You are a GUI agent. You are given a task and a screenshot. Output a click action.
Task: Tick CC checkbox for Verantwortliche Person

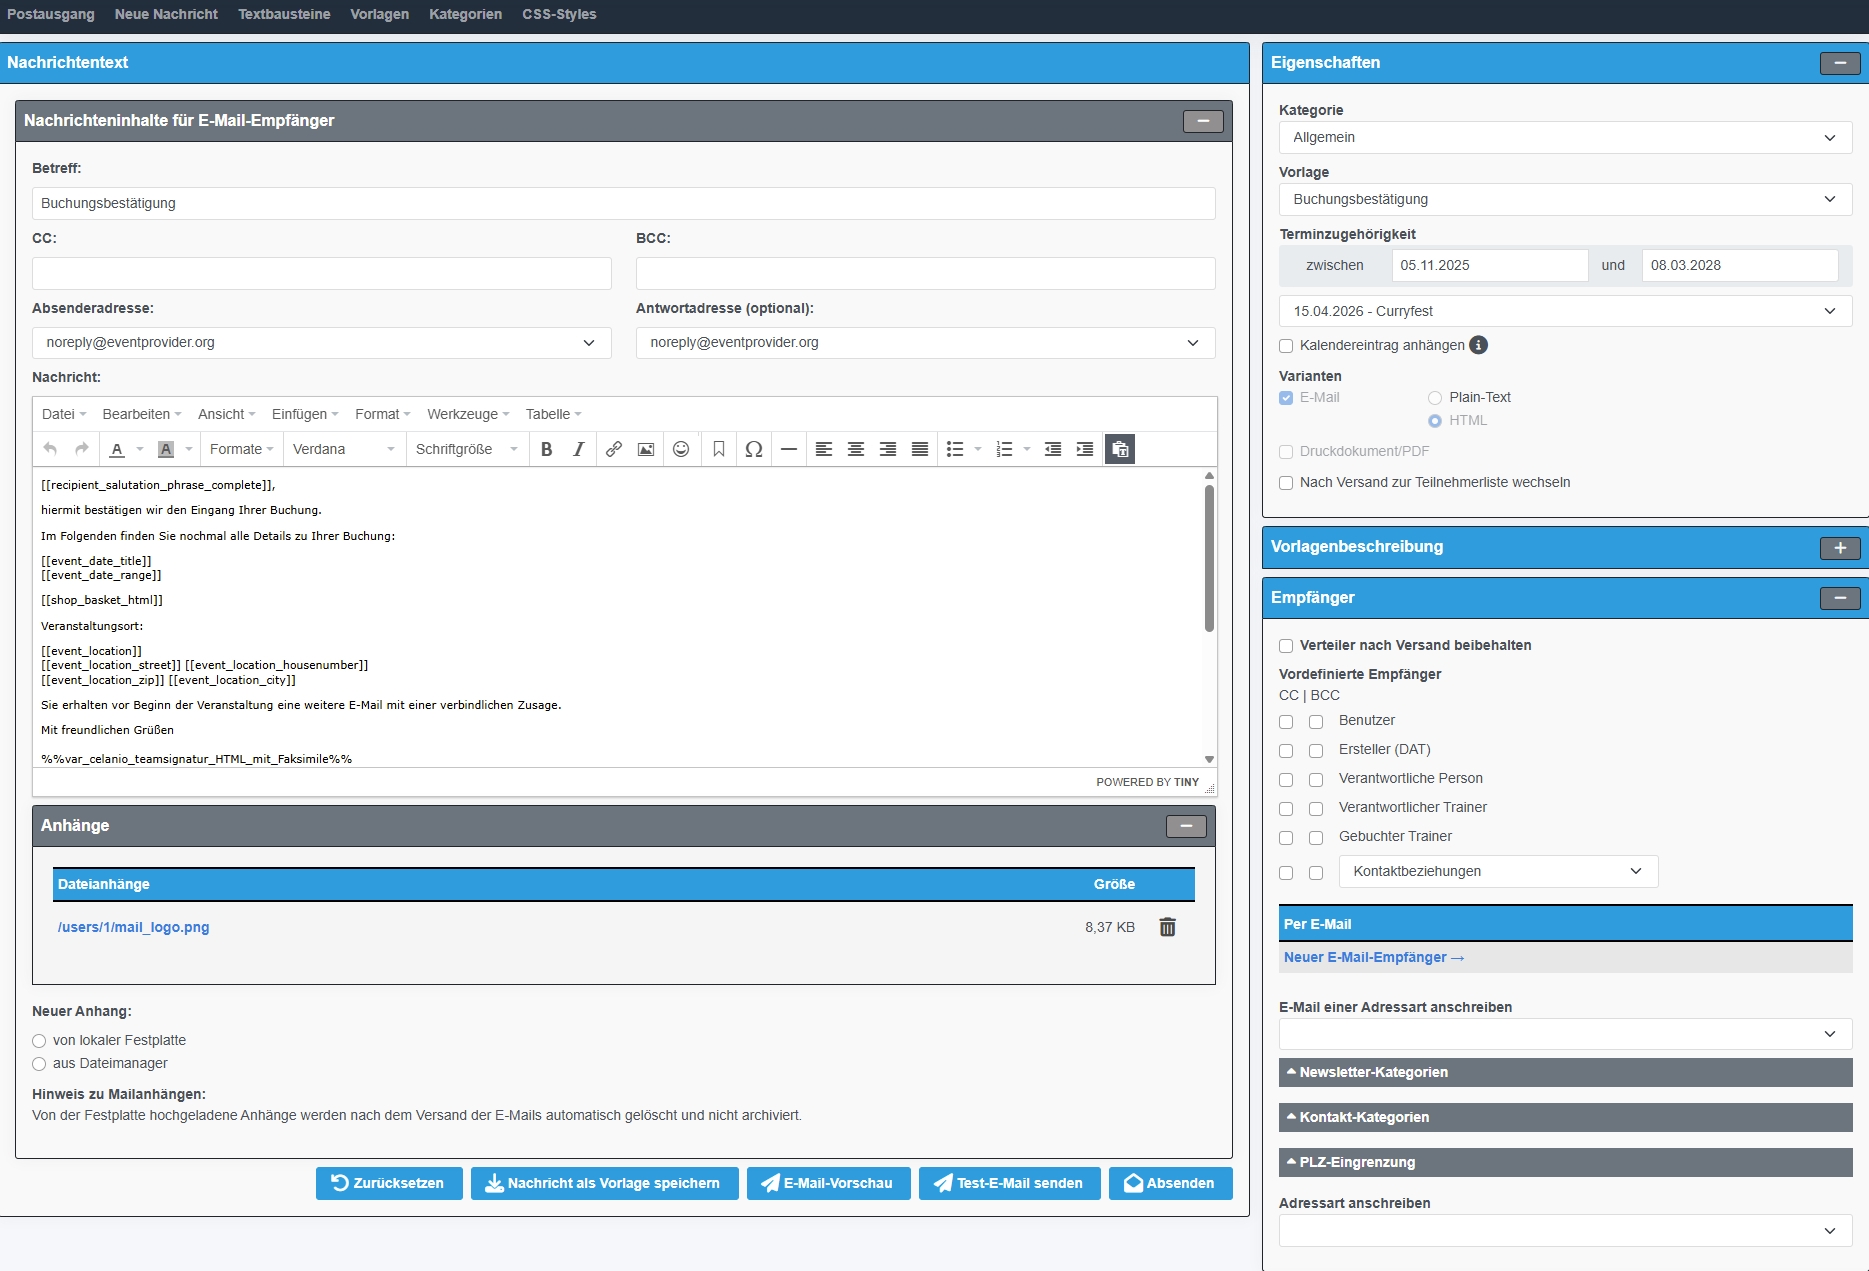pyautogui.click(x=1286, y=780)
